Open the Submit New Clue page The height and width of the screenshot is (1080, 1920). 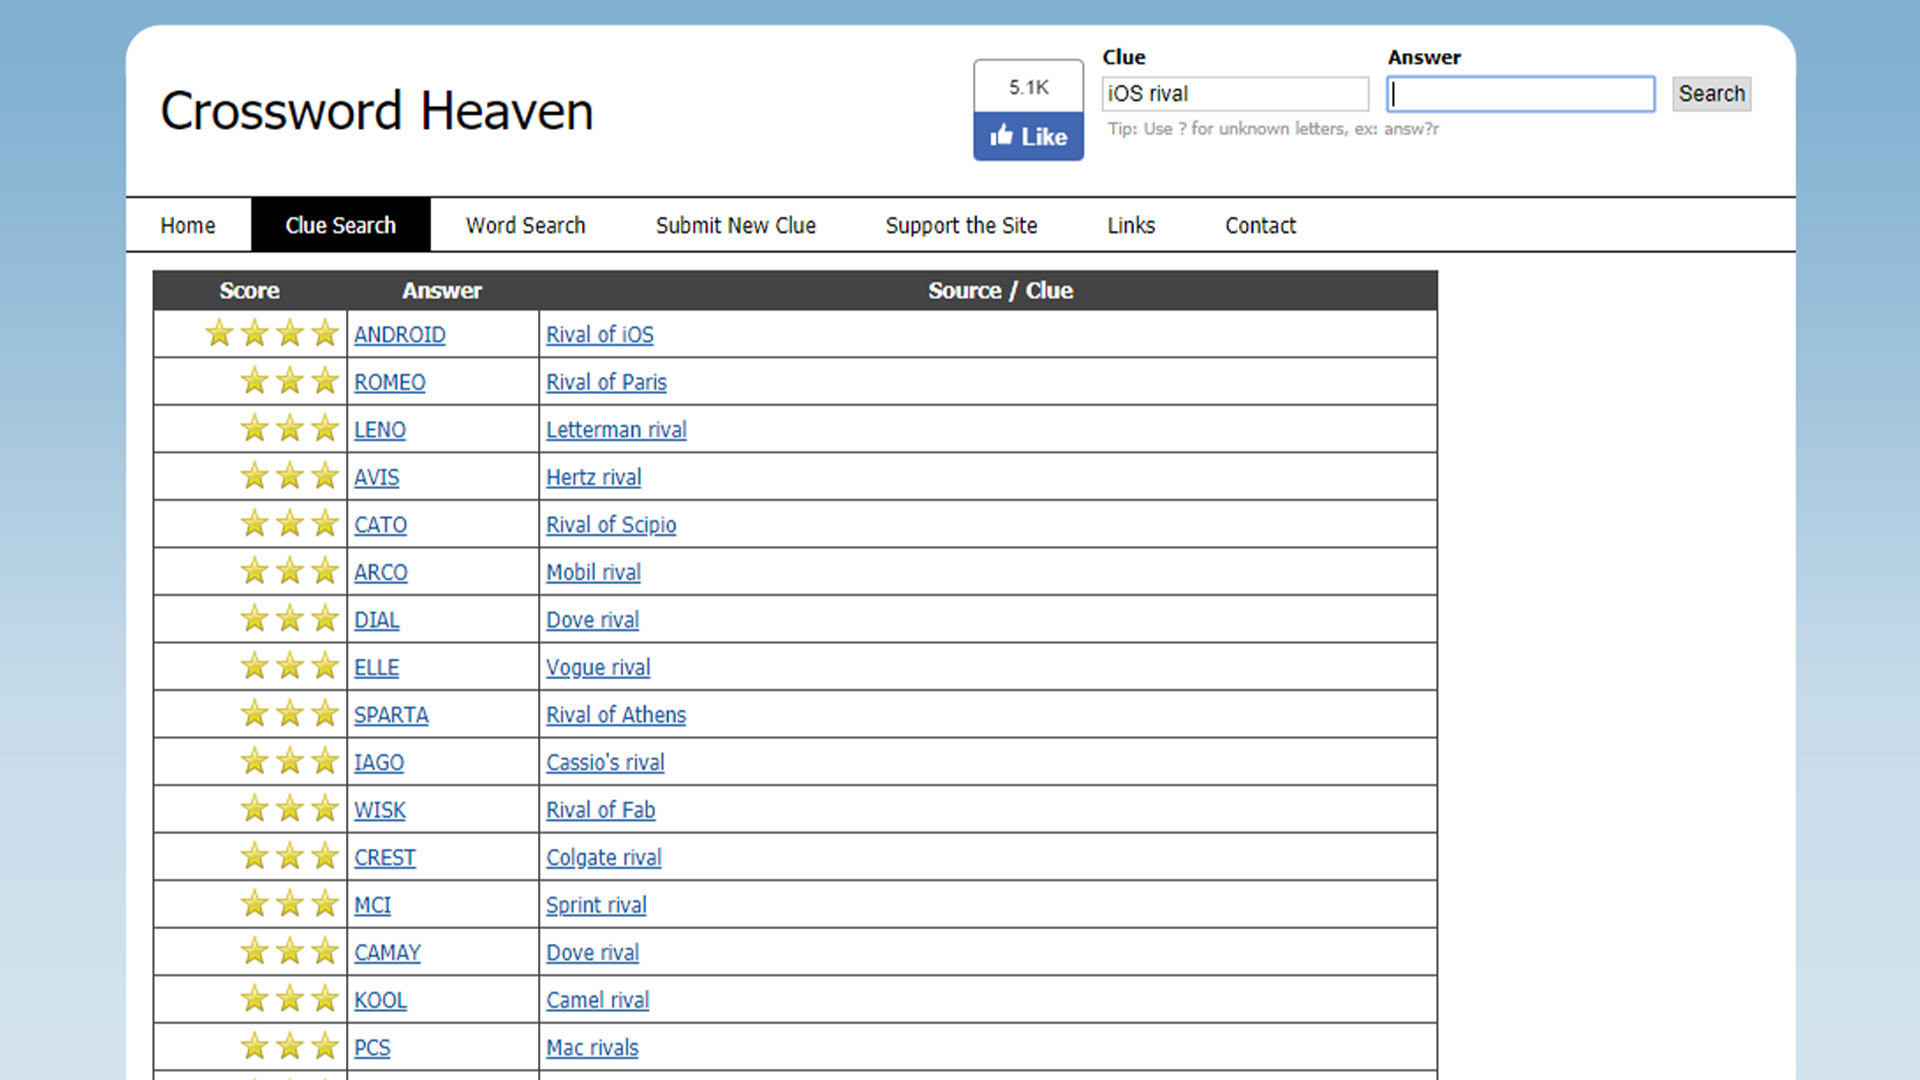(x=737, y=225)
